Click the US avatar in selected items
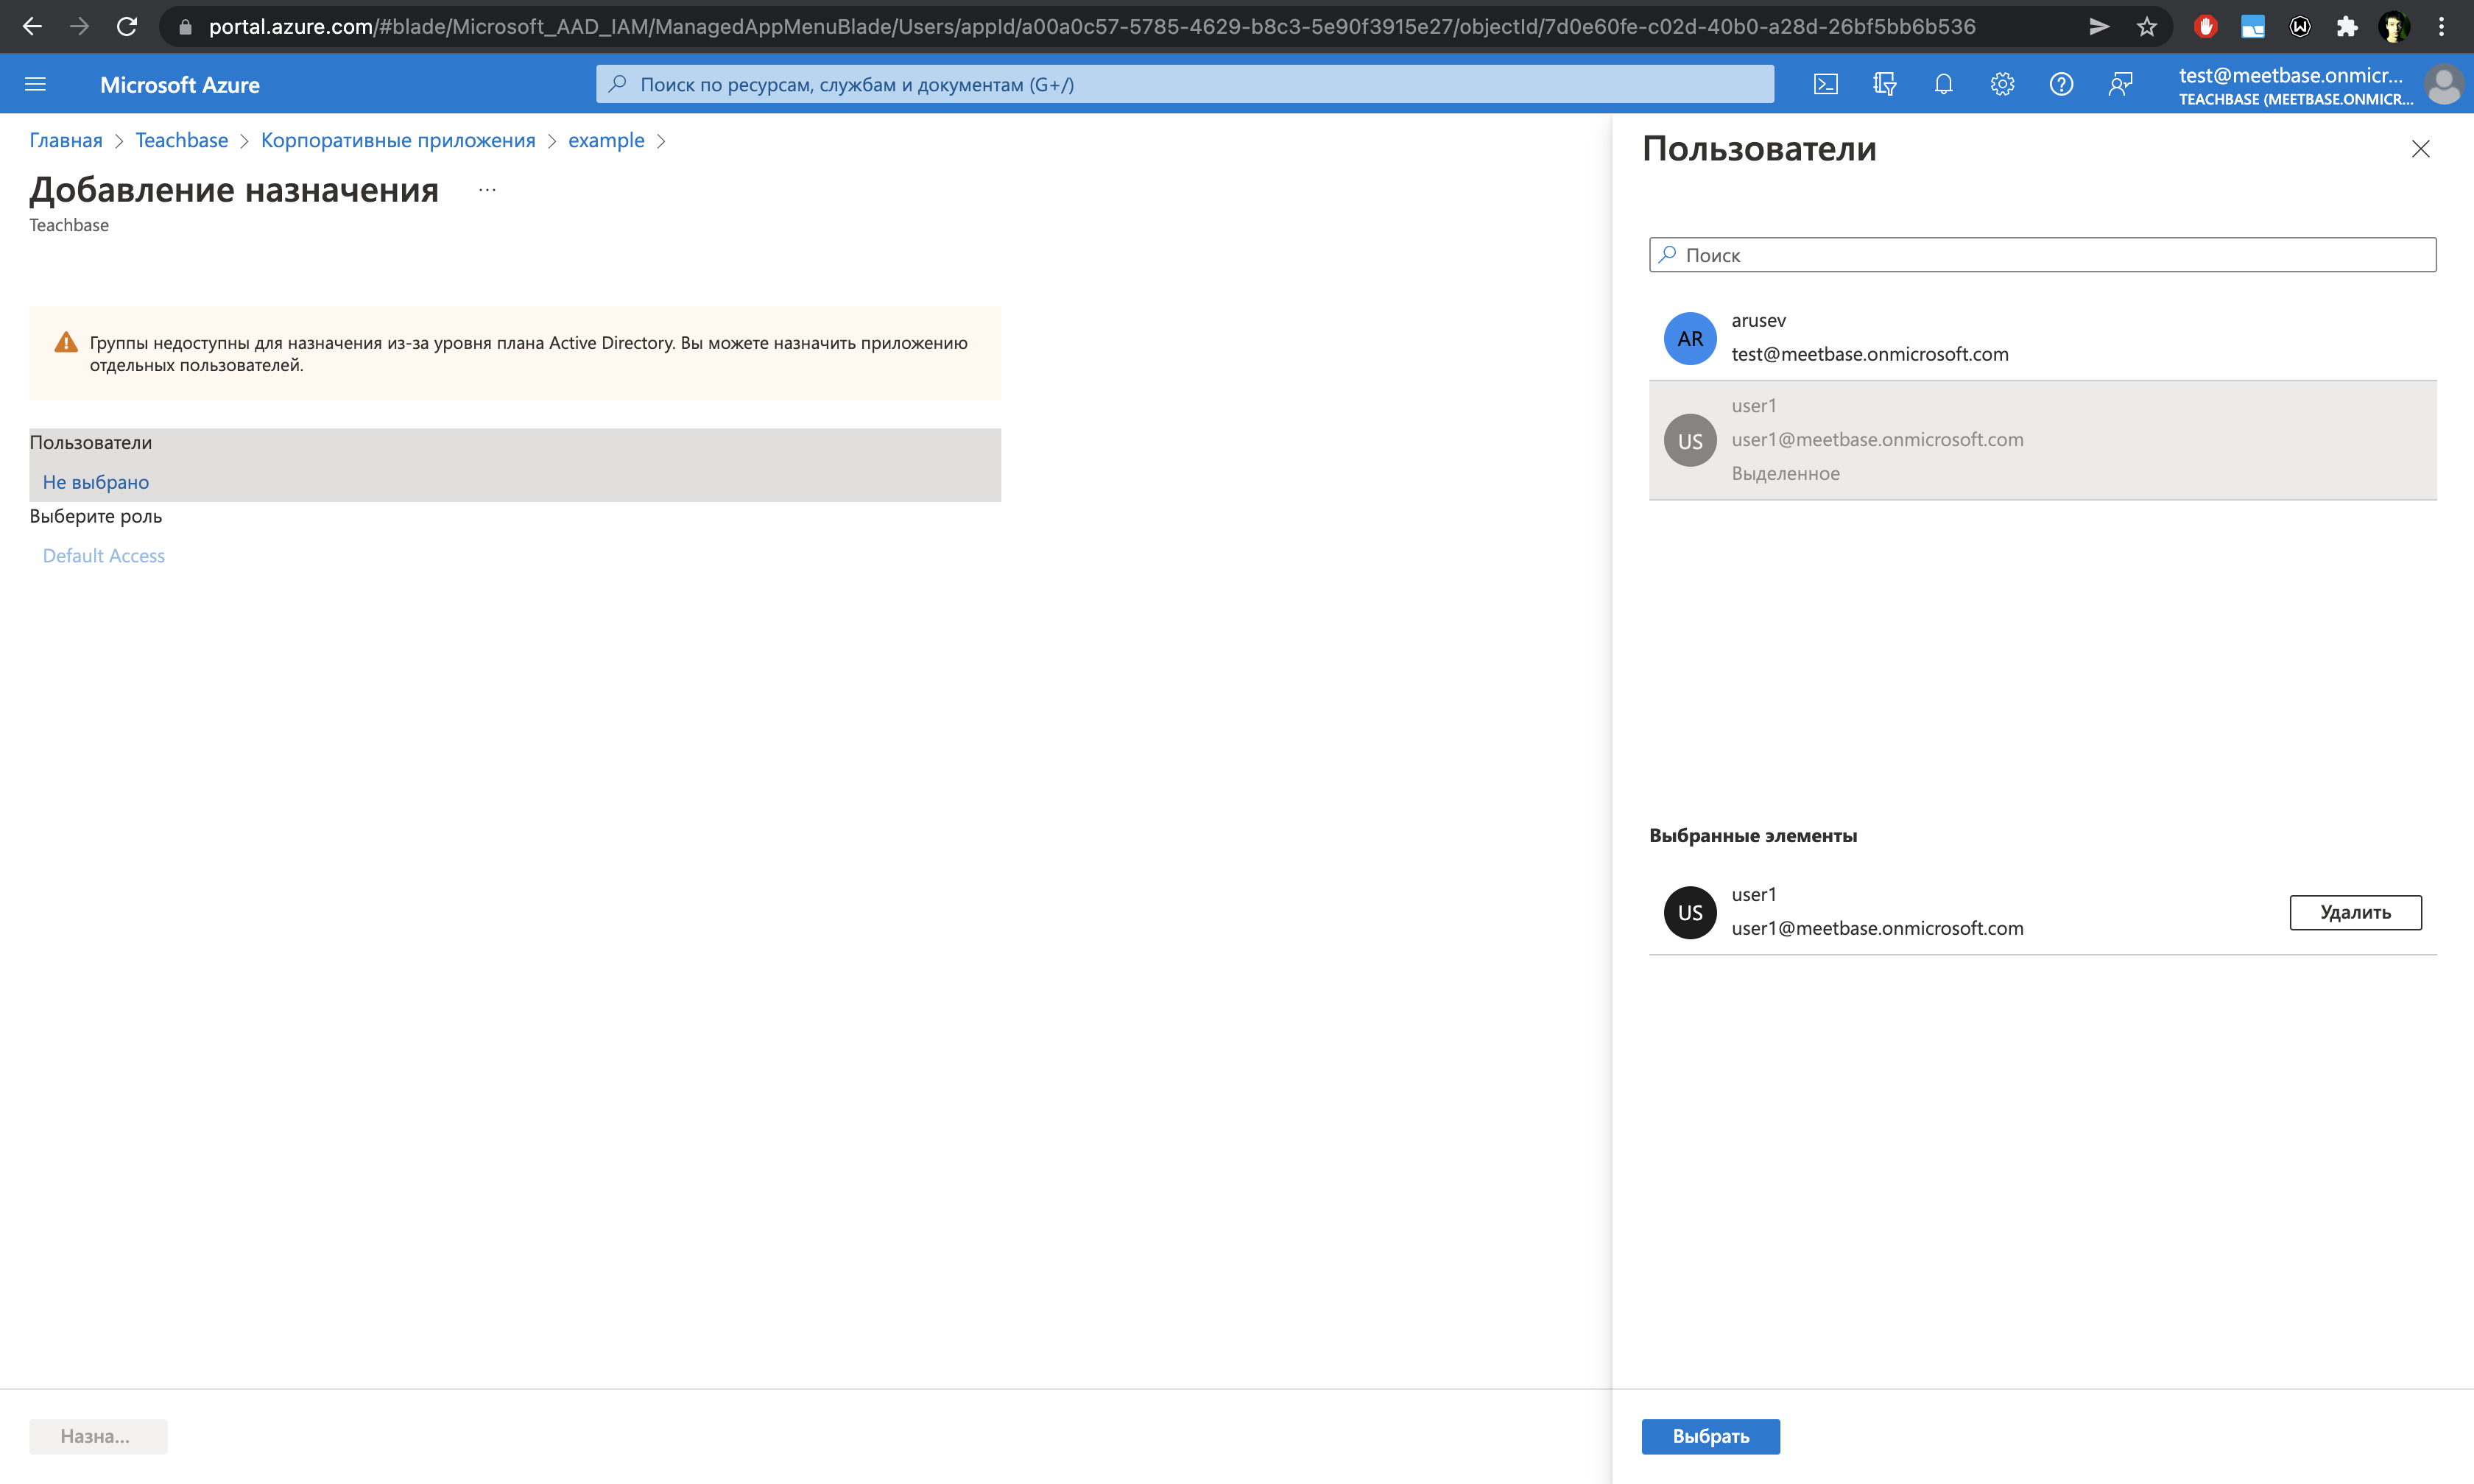The width and height of the screenshot is (2474, 1484). click(x=1690, y=912)
